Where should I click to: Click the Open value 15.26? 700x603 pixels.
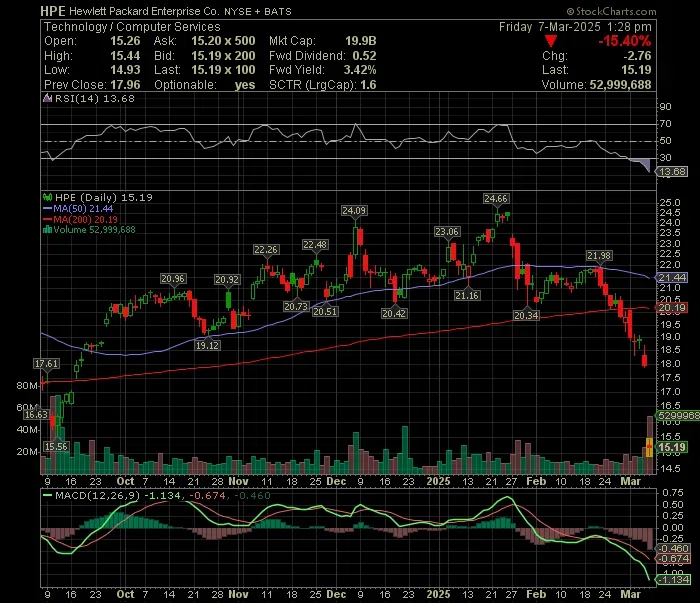(x=125, y=41)
